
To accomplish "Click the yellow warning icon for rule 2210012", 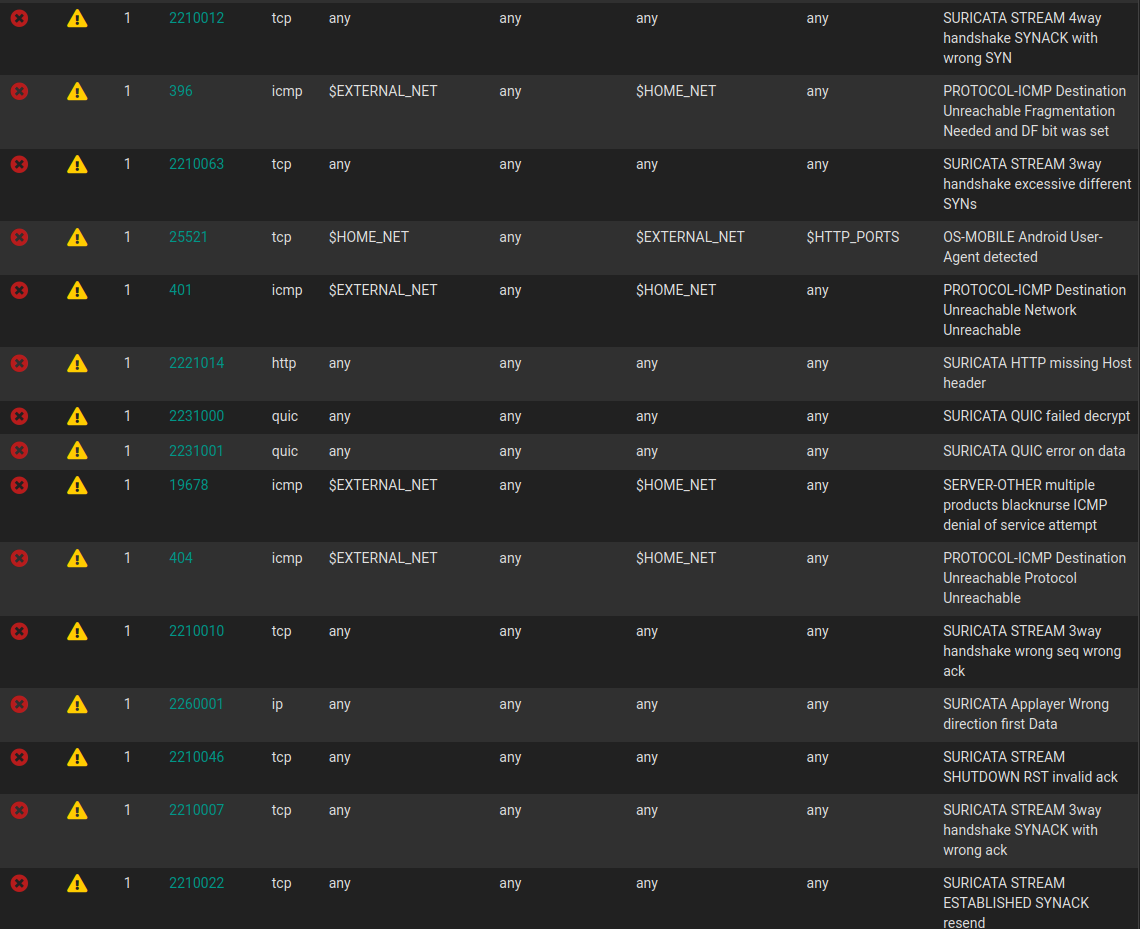I will point(77,18).
